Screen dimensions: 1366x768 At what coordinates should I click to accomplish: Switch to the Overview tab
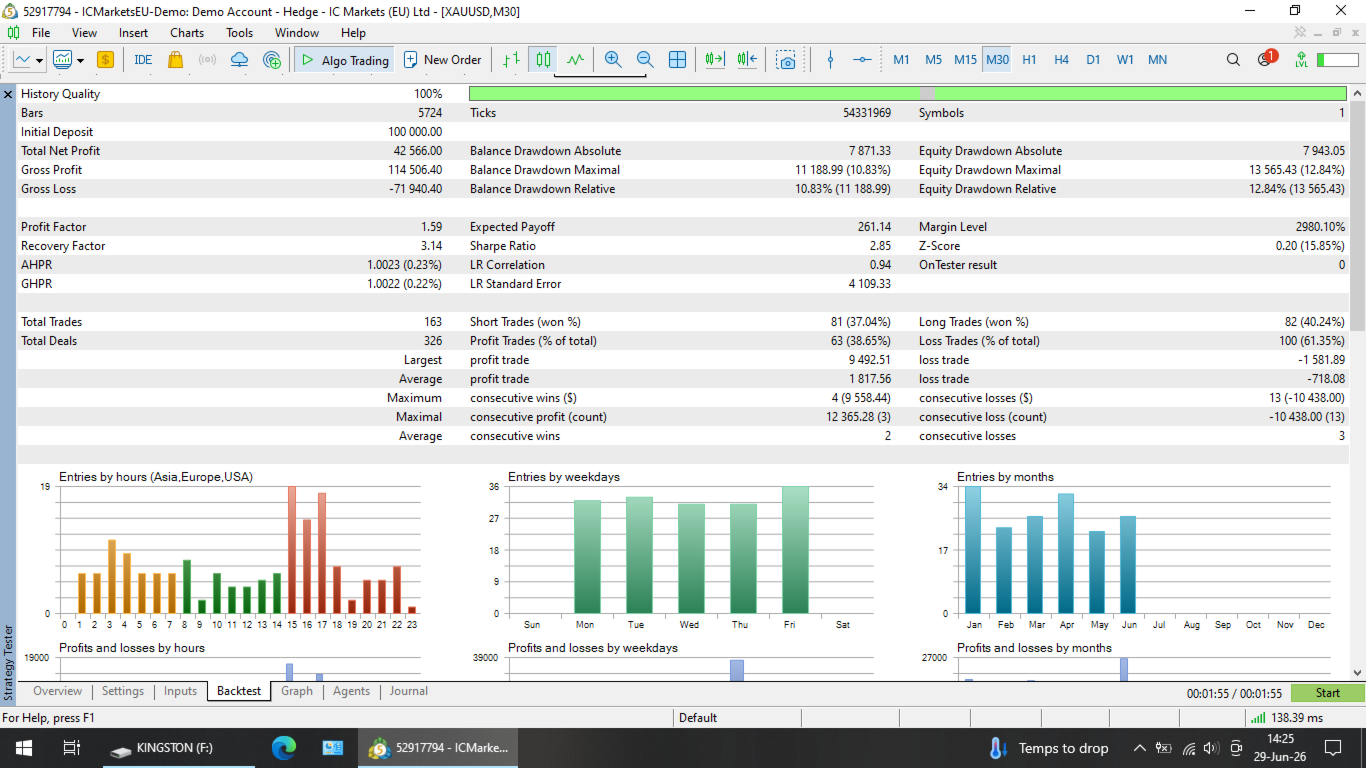tap(57, 691)
